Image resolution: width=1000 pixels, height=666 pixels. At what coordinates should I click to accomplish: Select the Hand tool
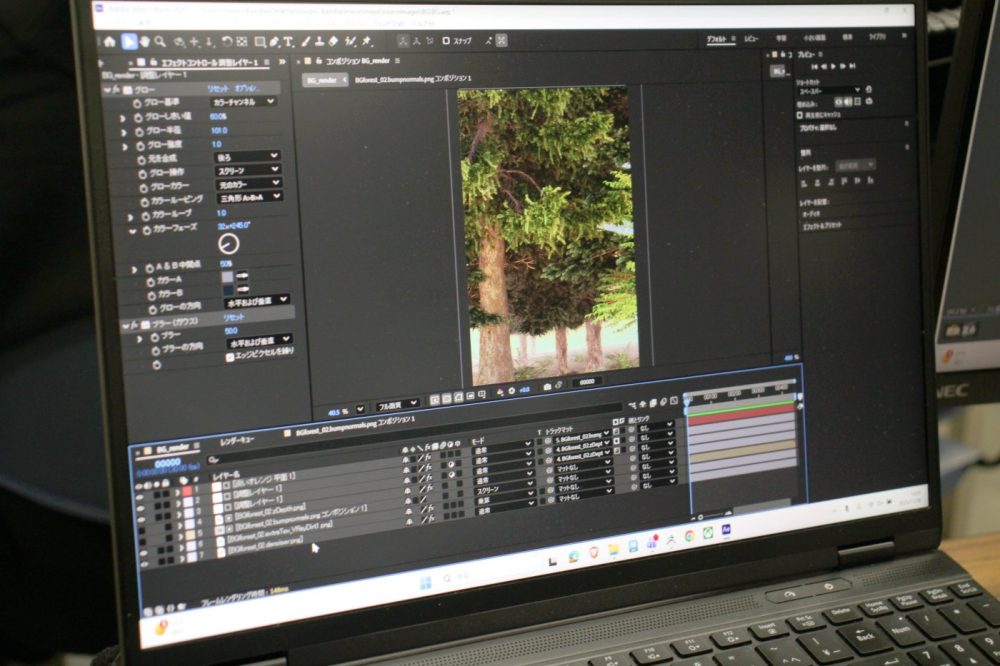coord(146,41)
